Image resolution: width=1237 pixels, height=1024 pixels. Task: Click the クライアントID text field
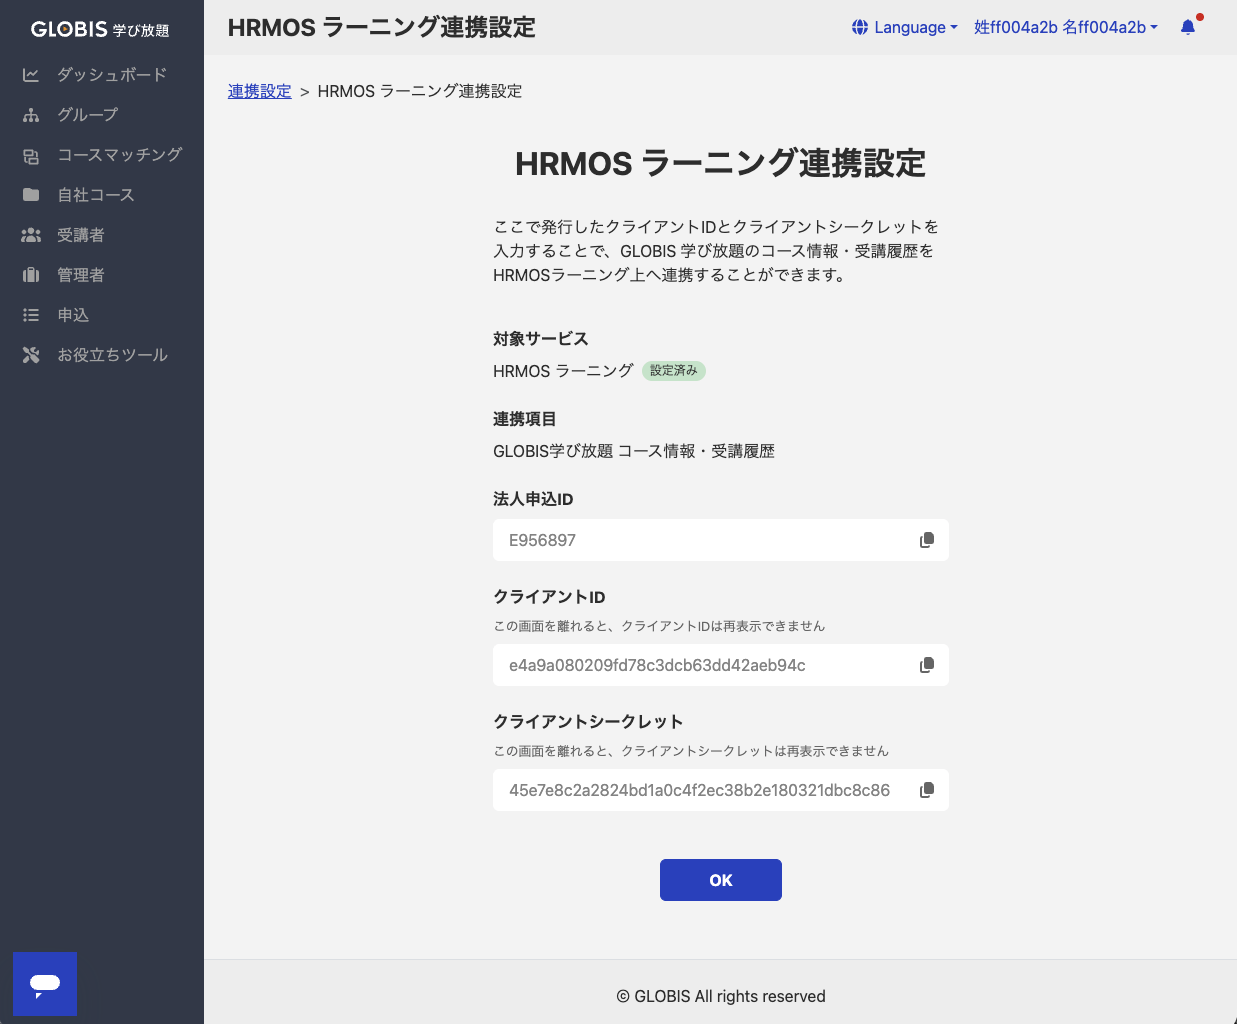click(700, 665)
